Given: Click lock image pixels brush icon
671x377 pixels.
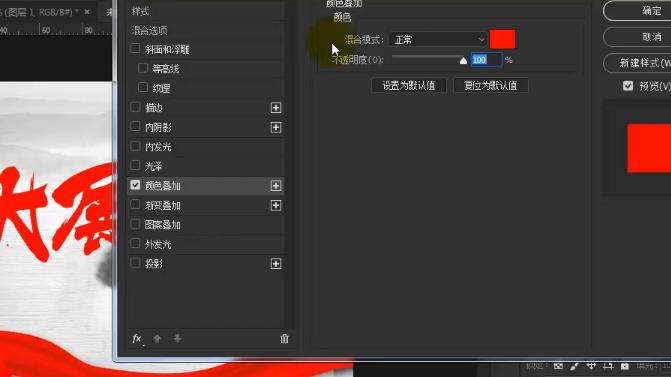Looking at the screenshot, I should (x=574, y=366).
